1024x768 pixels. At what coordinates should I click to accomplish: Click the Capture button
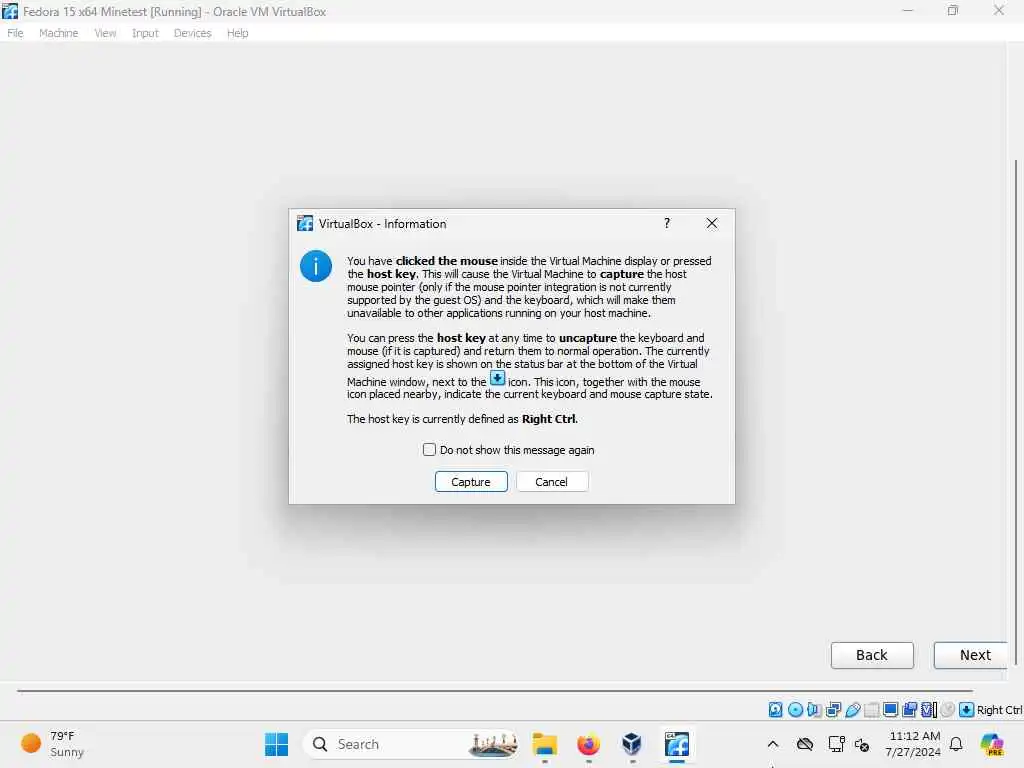[471, 481]
